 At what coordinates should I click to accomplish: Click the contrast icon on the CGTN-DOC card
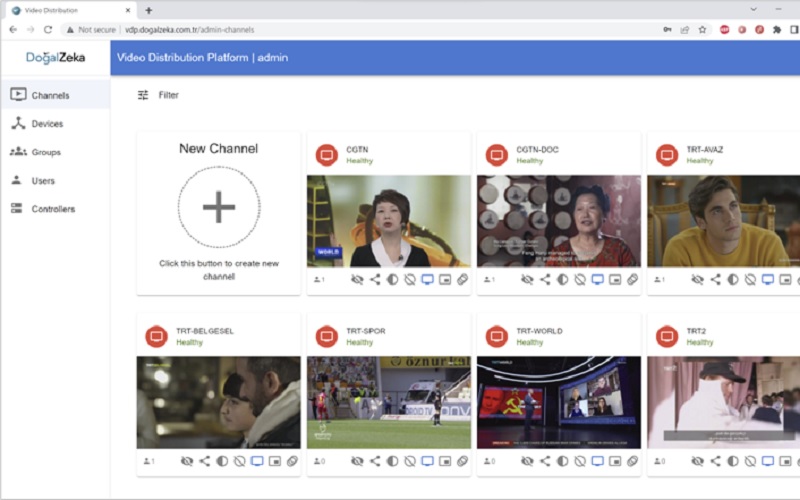point(563,280)
